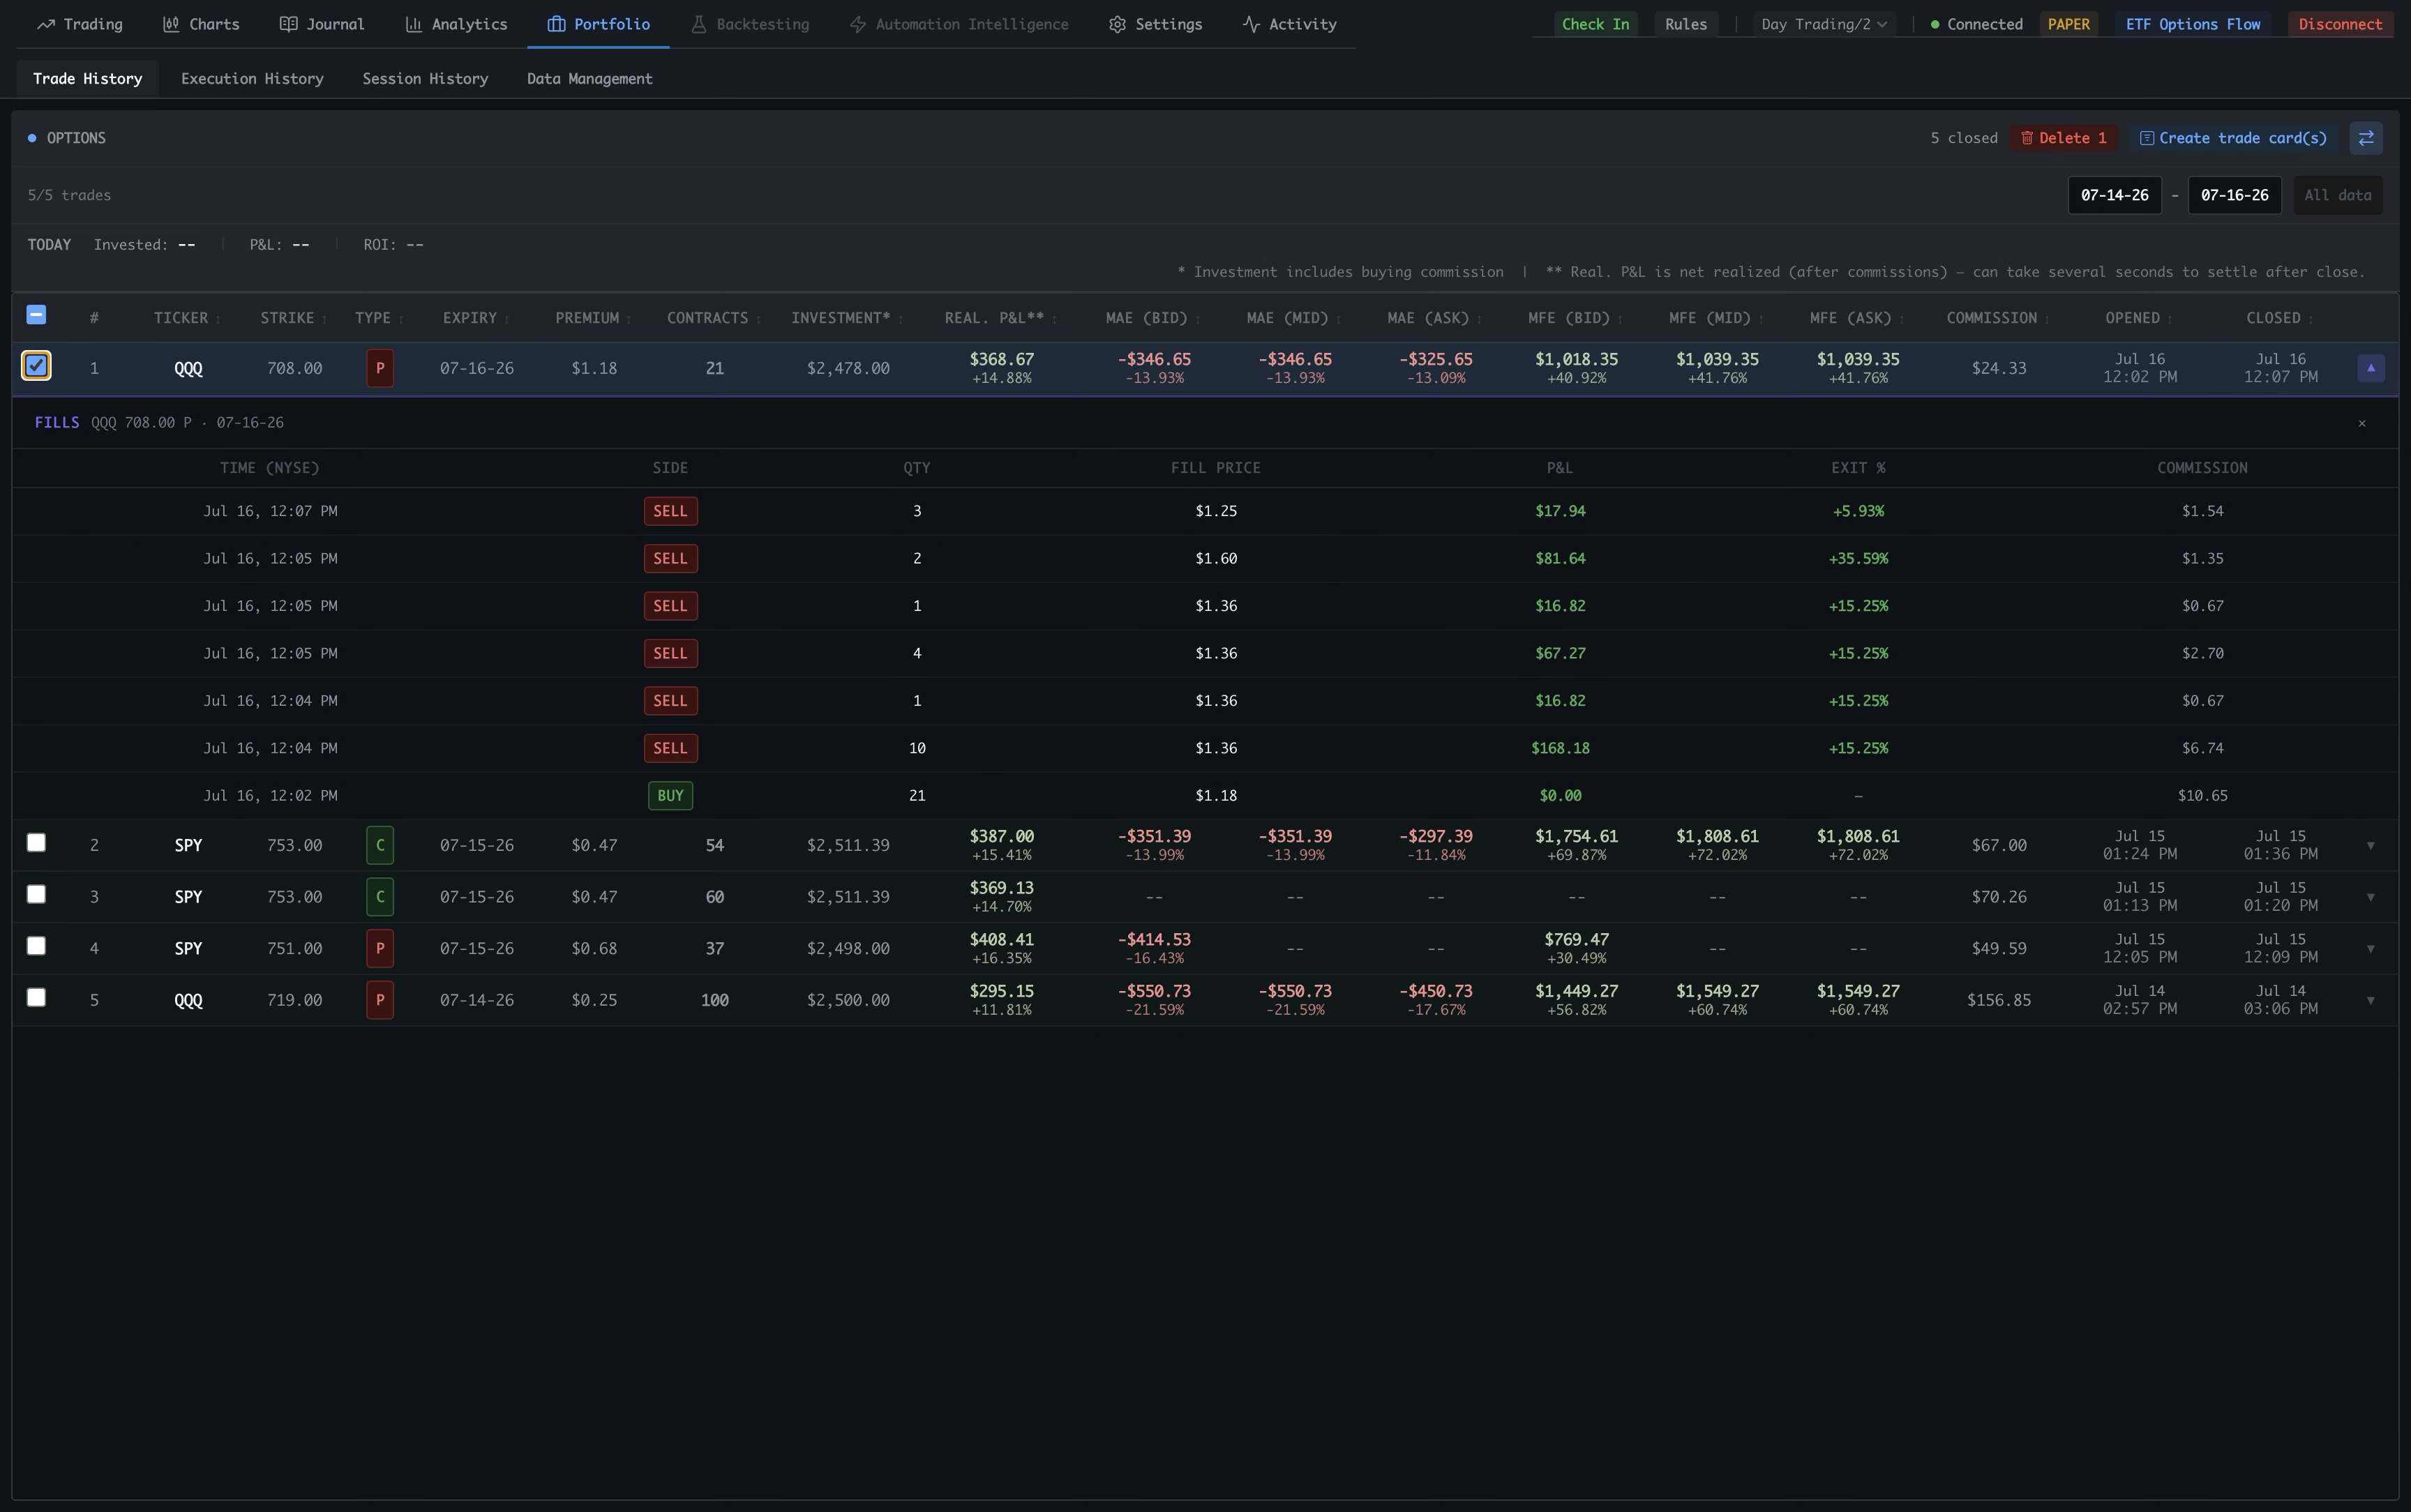
Task: Click the All data button
Action: coord(2337,195)
